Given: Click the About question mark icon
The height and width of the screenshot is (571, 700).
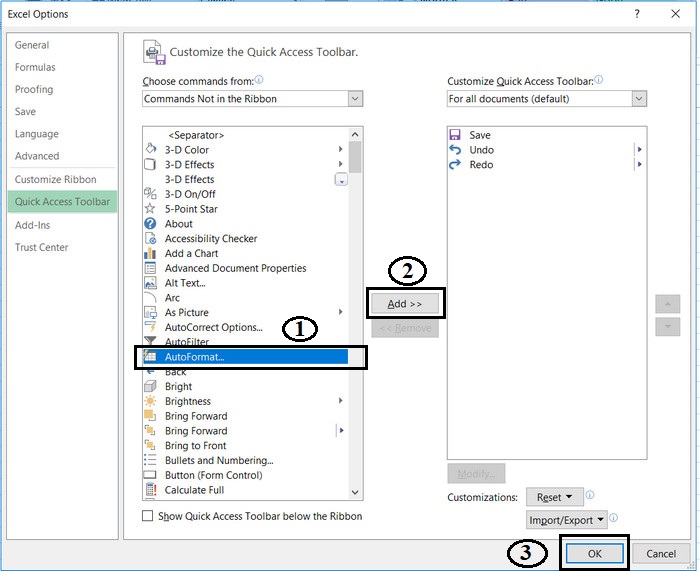Looking at the screenshot, I should (150, 223).
